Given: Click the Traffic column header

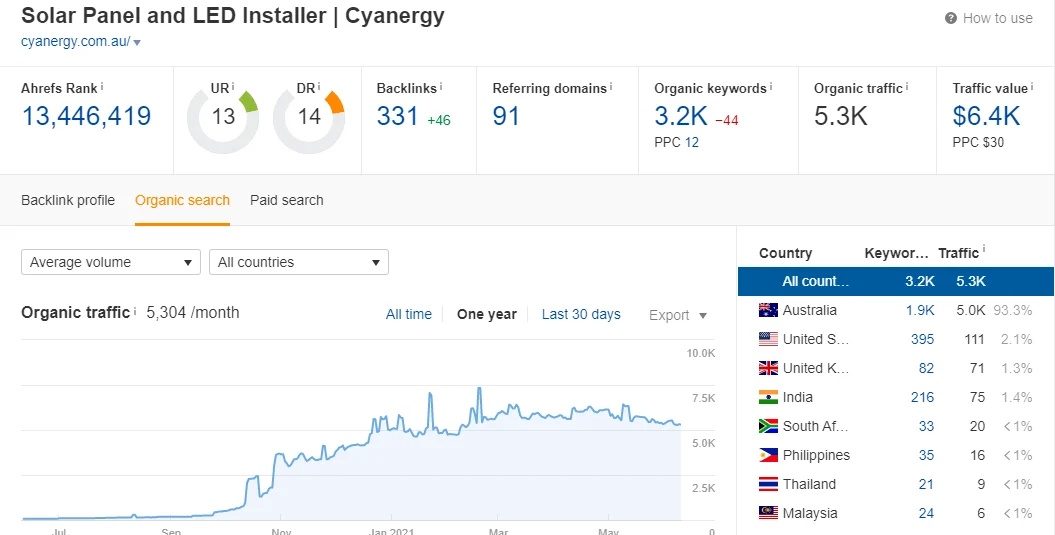Looking at the screenshot, I should (958, 253).
